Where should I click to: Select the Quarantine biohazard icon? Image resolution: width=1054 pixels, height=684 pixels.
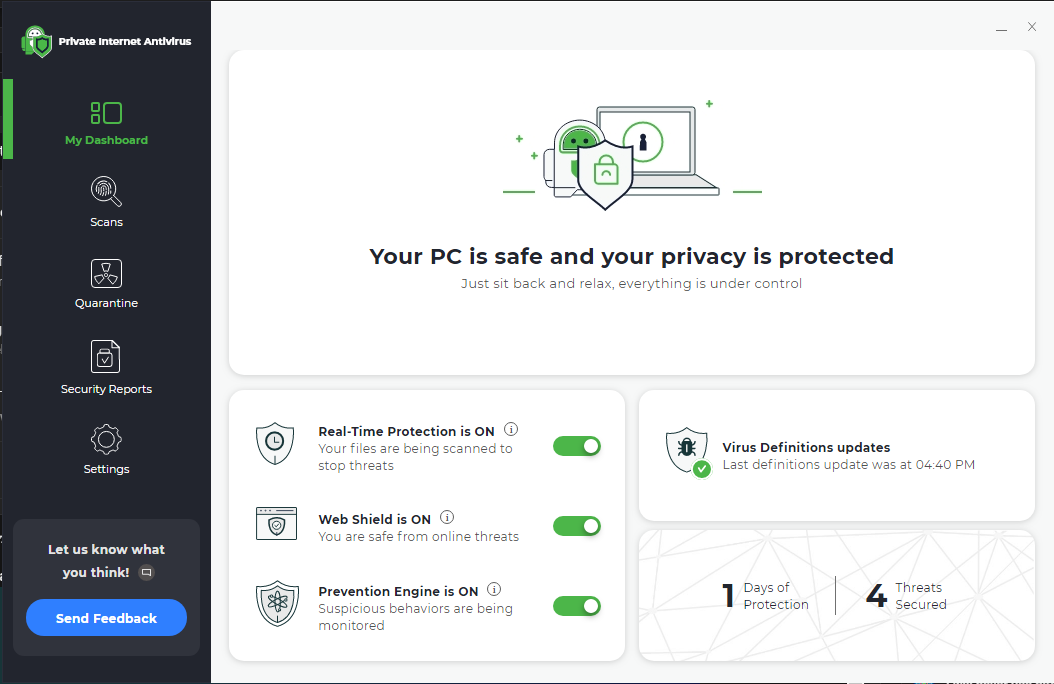pos(106,273)
